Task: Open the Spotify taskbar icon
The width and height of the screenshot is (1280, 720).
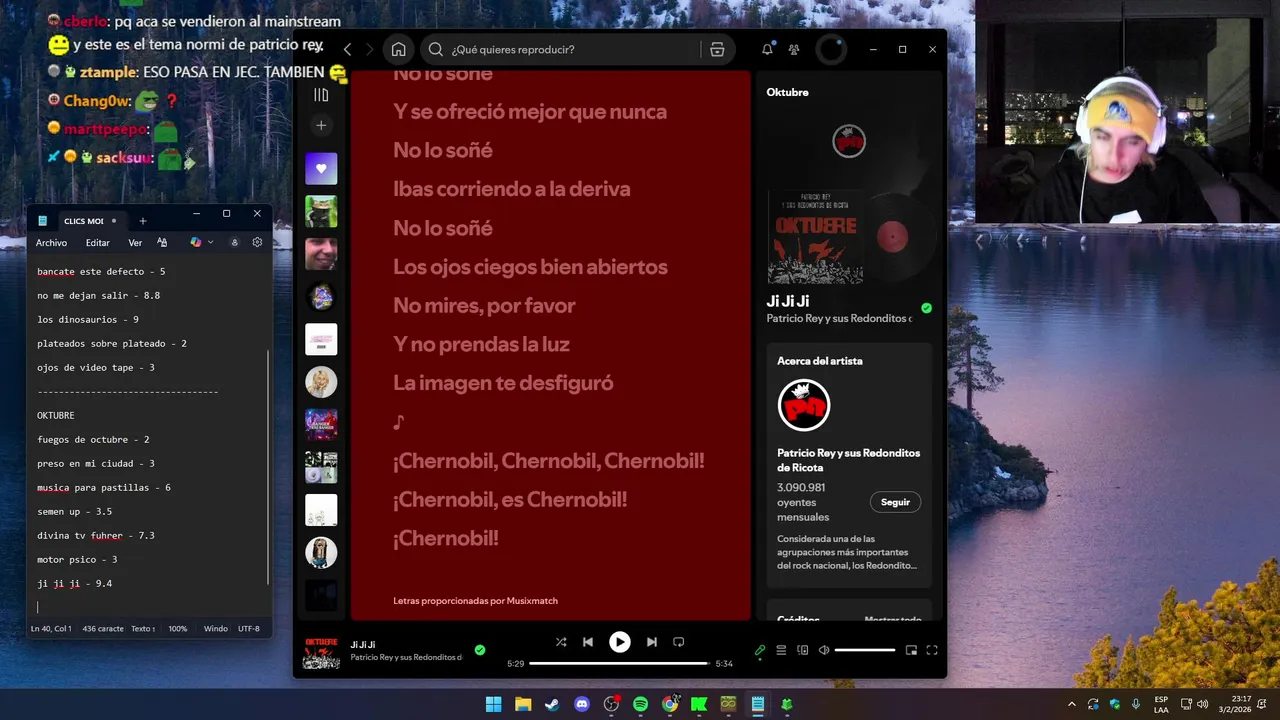Action: point(641,704)
